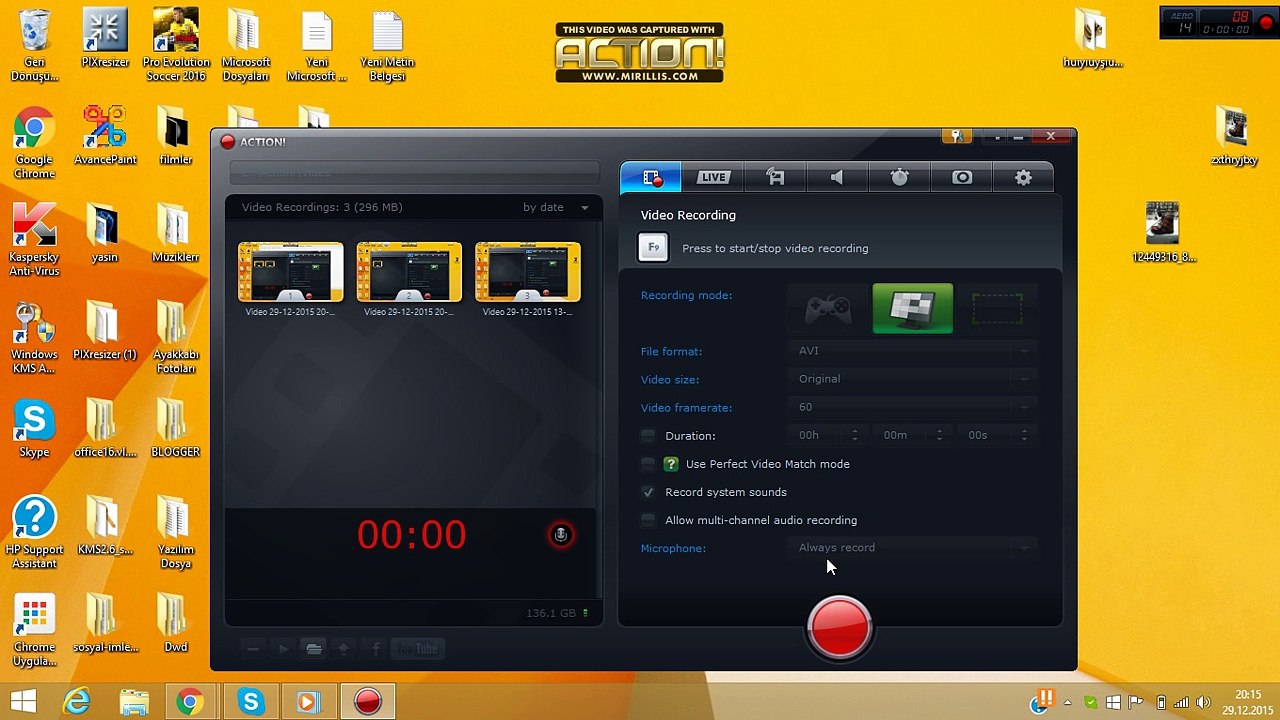
Task: Open the Kaspersky Anti-Virus desktop shortcut
Action: click(34, 241)
